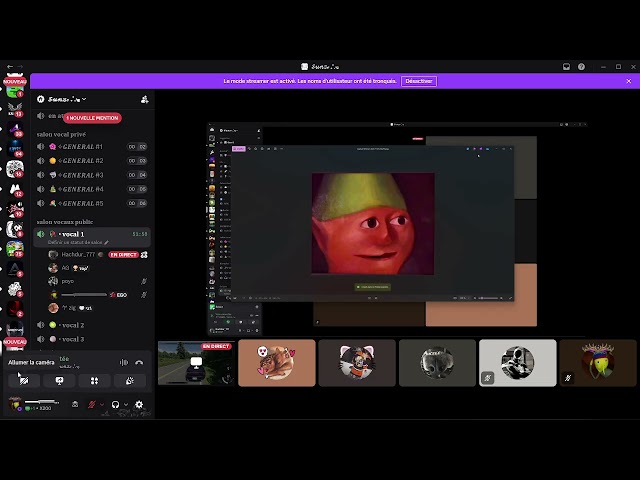The image size is (640, 480).
Task: Open the inbox icon in title bar
Action: 566,67
